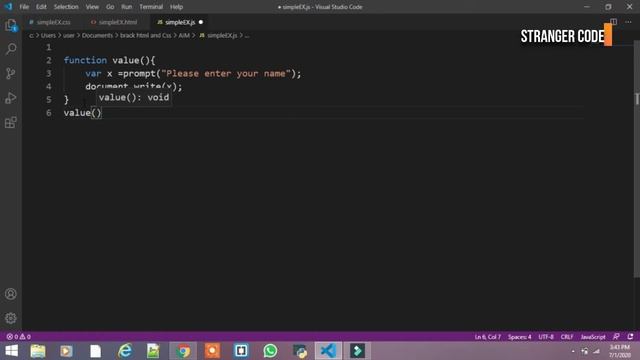Screen dimensions: 640x360
Task: Open the File menu
Action: point(24,7)
